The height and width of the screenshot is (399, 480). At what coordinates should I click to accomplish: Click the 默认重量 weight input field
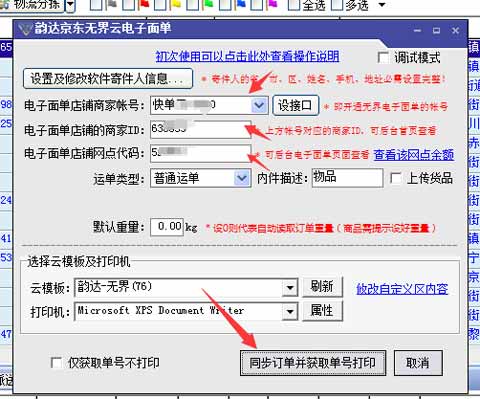(x=167, y=227)
